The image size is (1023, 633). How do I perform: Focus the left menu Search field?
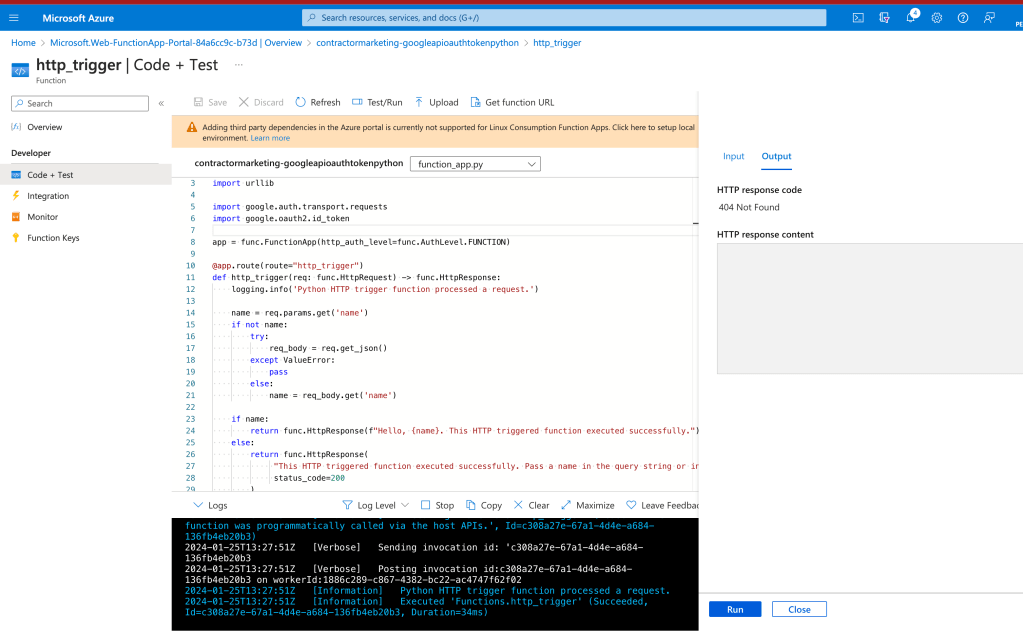pyautogui.click(x=80, y=103)
